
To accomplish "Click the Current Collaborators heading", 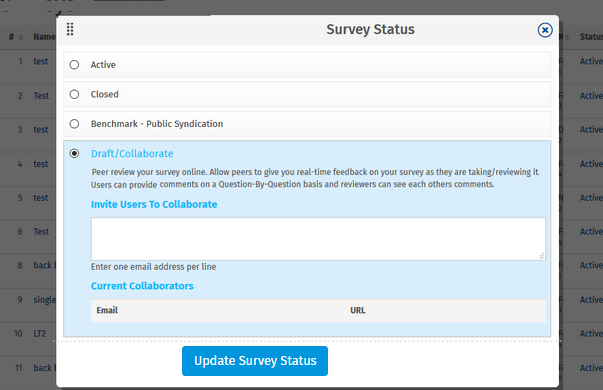I will 142,286.
